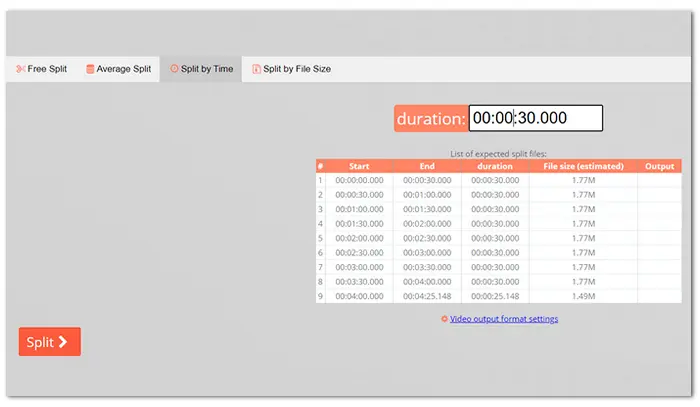Screen dimensions: 700x407
Task: Click the orange duration label
Action: pos(431,119)
